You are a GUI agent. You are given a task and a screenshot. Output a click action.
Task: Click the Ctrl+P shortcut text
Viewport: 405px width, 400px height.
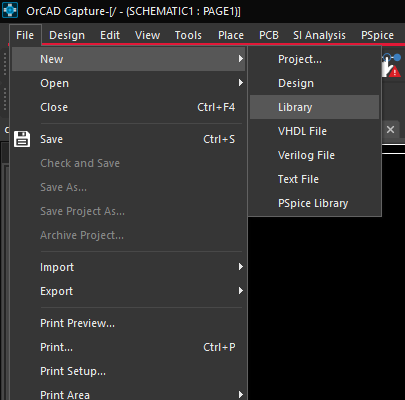click(x=219, y=347)
